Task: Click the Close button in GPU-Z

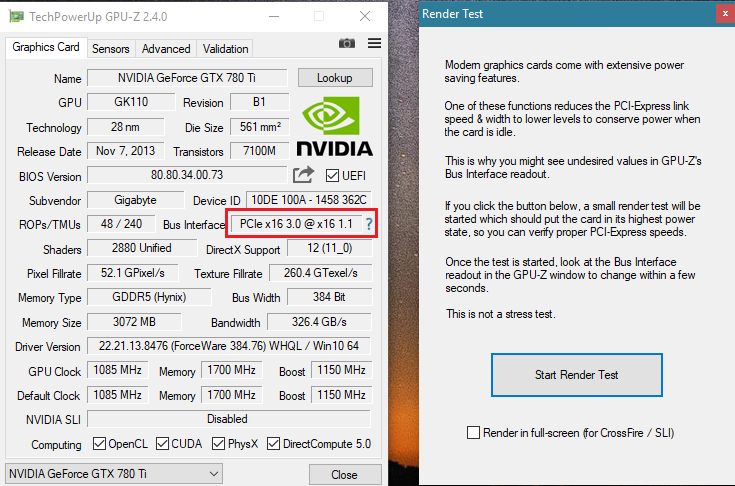Action: tap(345, 475)
